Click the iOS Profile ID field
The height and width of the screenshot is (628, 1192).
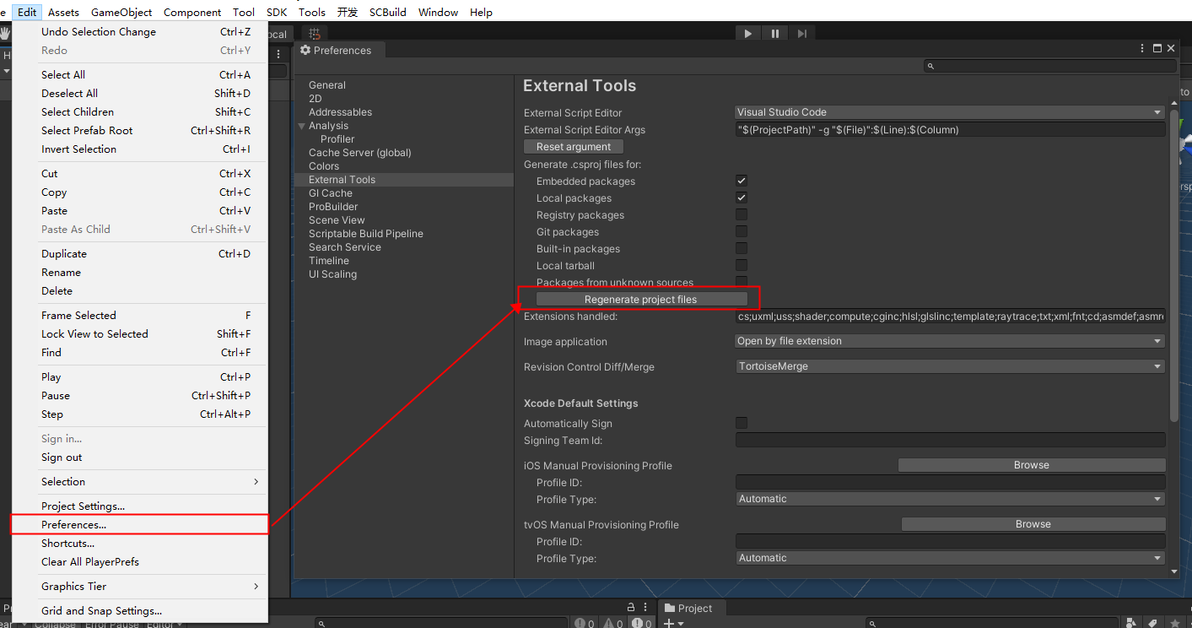(x=949, y=482)
